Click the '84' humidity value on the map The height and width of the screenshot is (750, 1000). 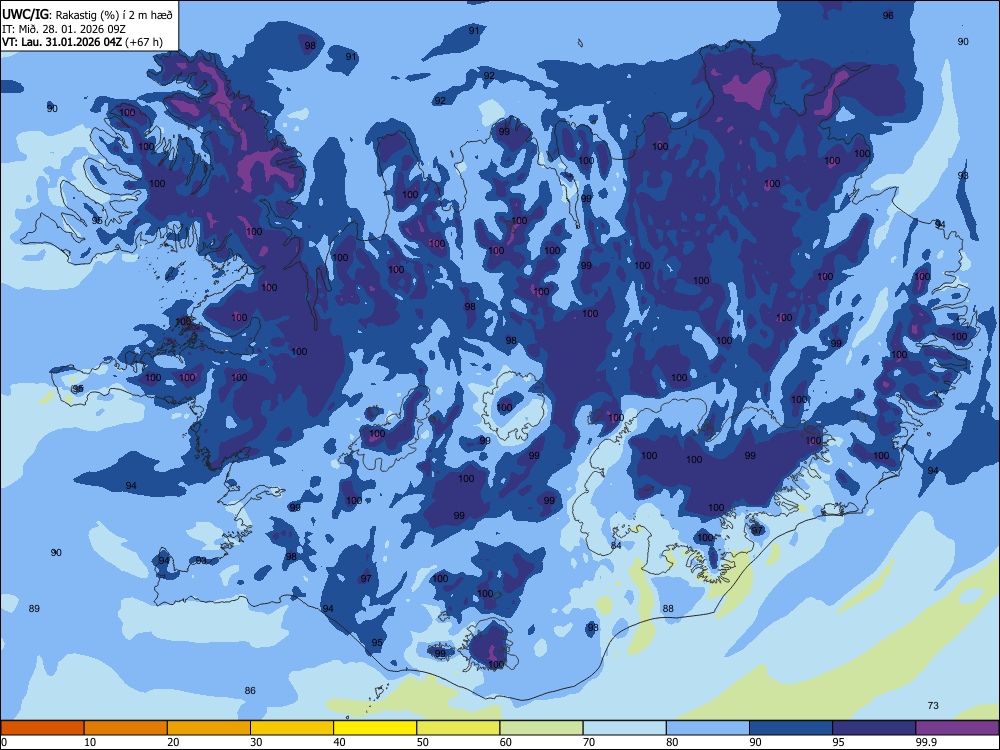tap(616, 545)
